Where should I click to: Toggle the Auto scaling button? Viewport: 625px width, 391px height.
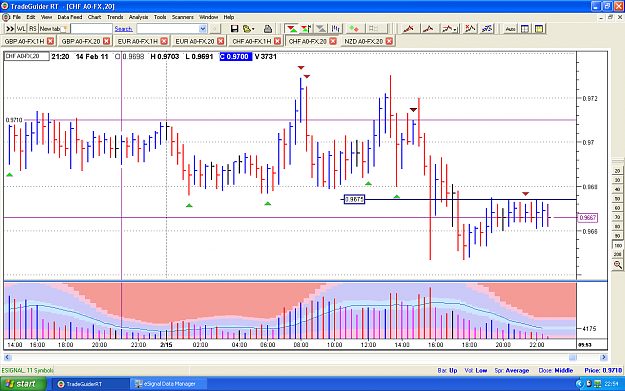(x=510, y=29)
